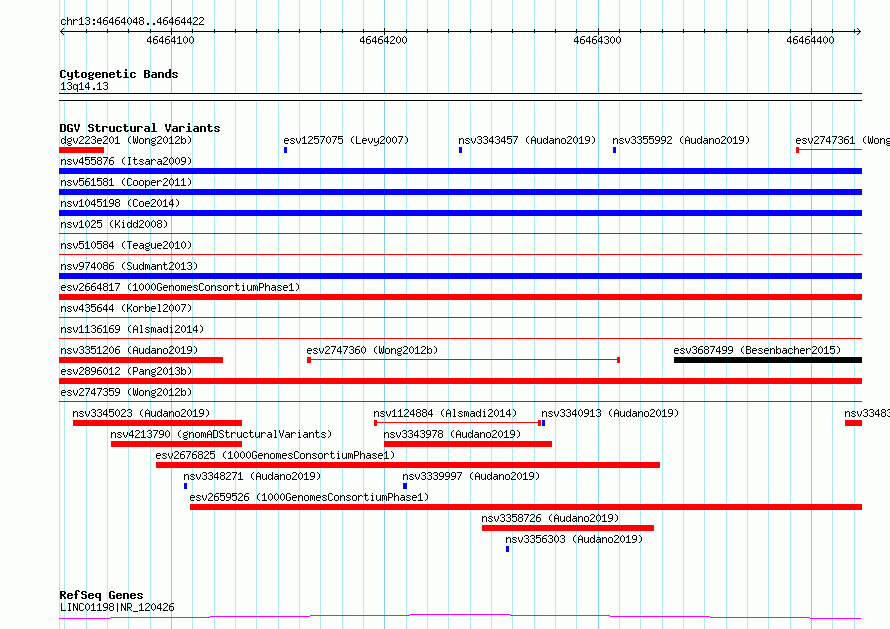Screen dimensions: 890x629
Task: Click the black esv3687499 feature bar
Action: tap(768, 360)
